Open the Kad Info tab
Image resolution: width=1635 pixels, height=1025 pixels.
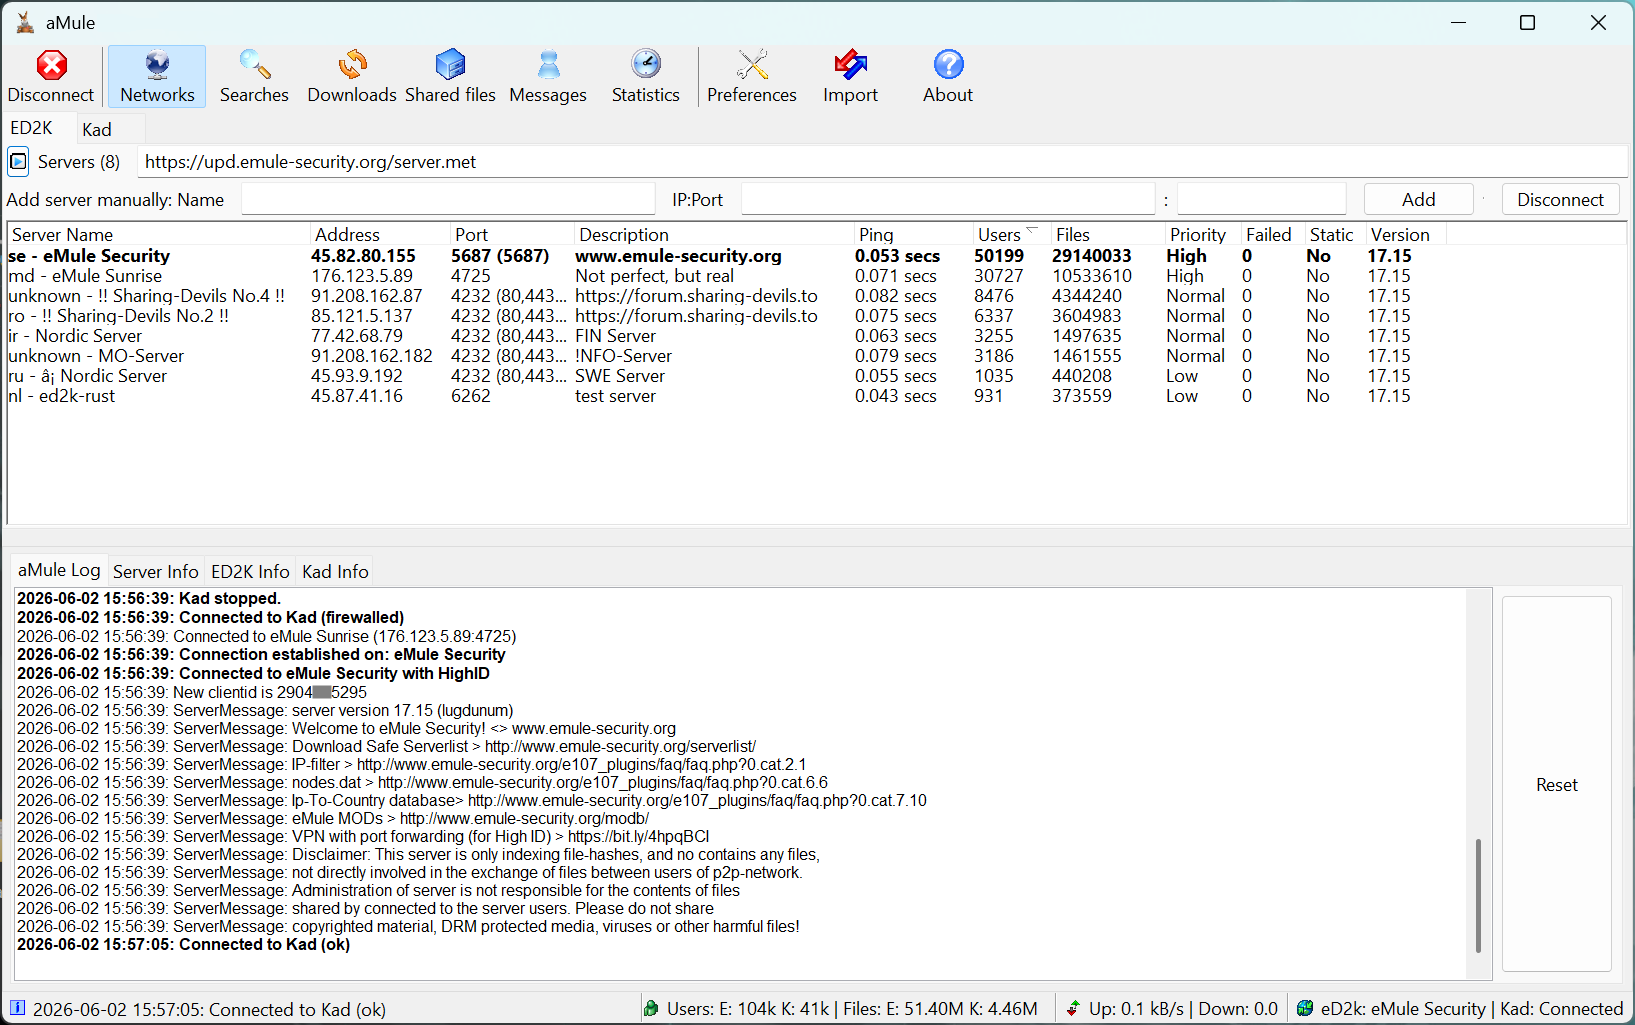[335, 571]
